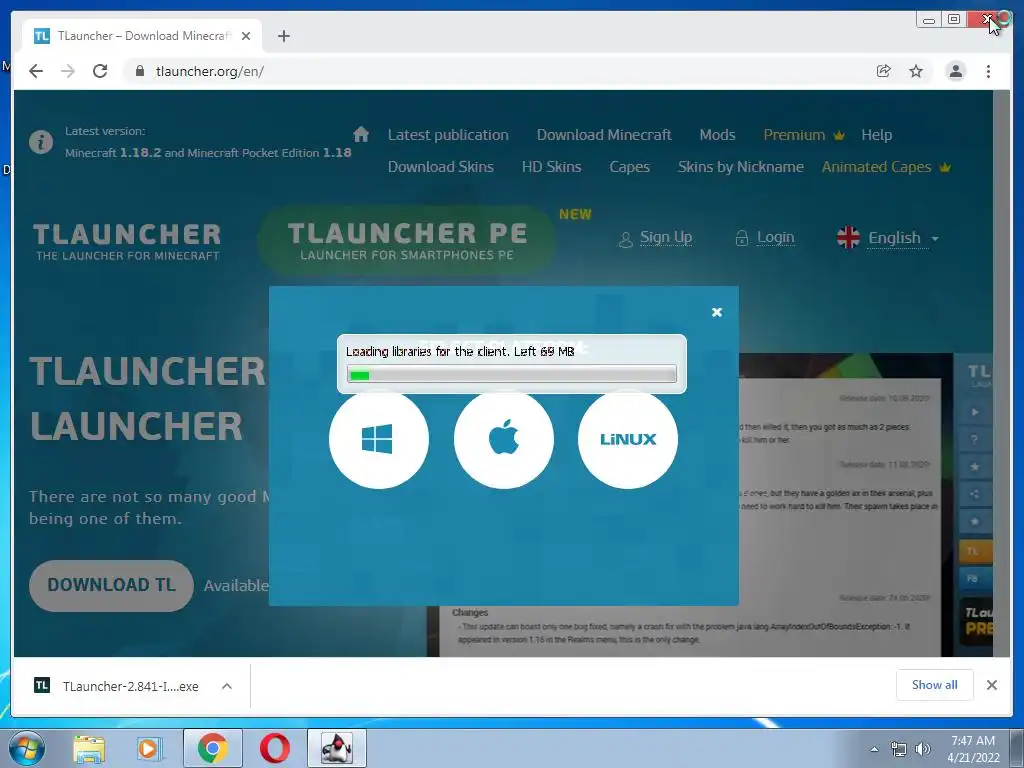Choose the Linux platform button

(x=628, y=439)
